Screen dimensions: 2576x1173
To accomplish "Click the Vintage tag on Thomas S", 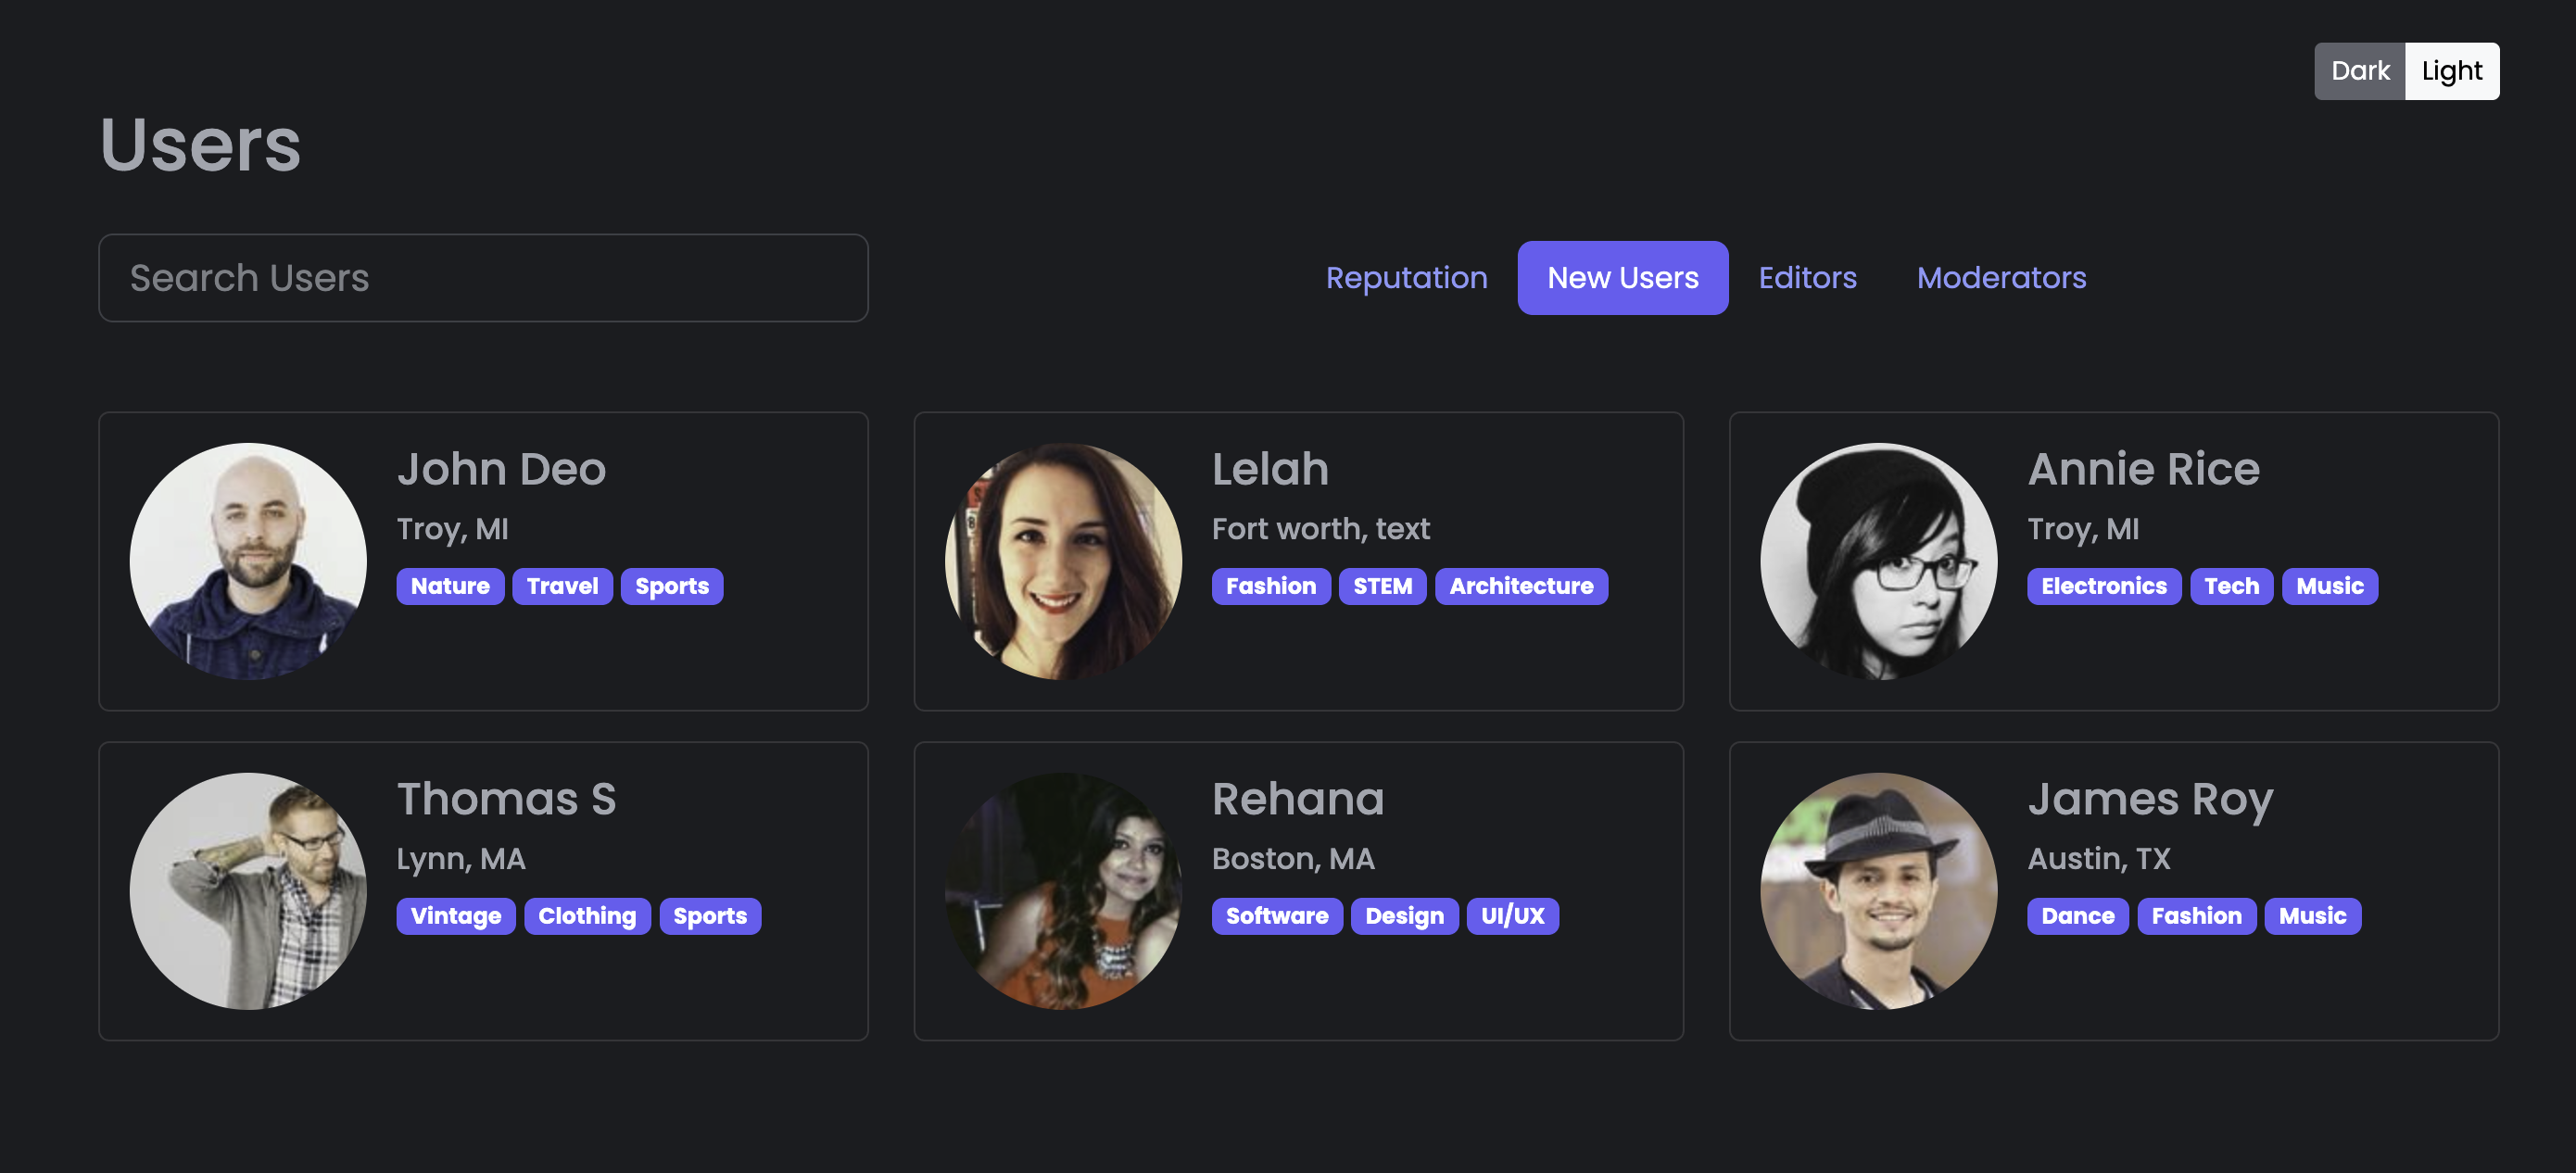I will 456,916.
